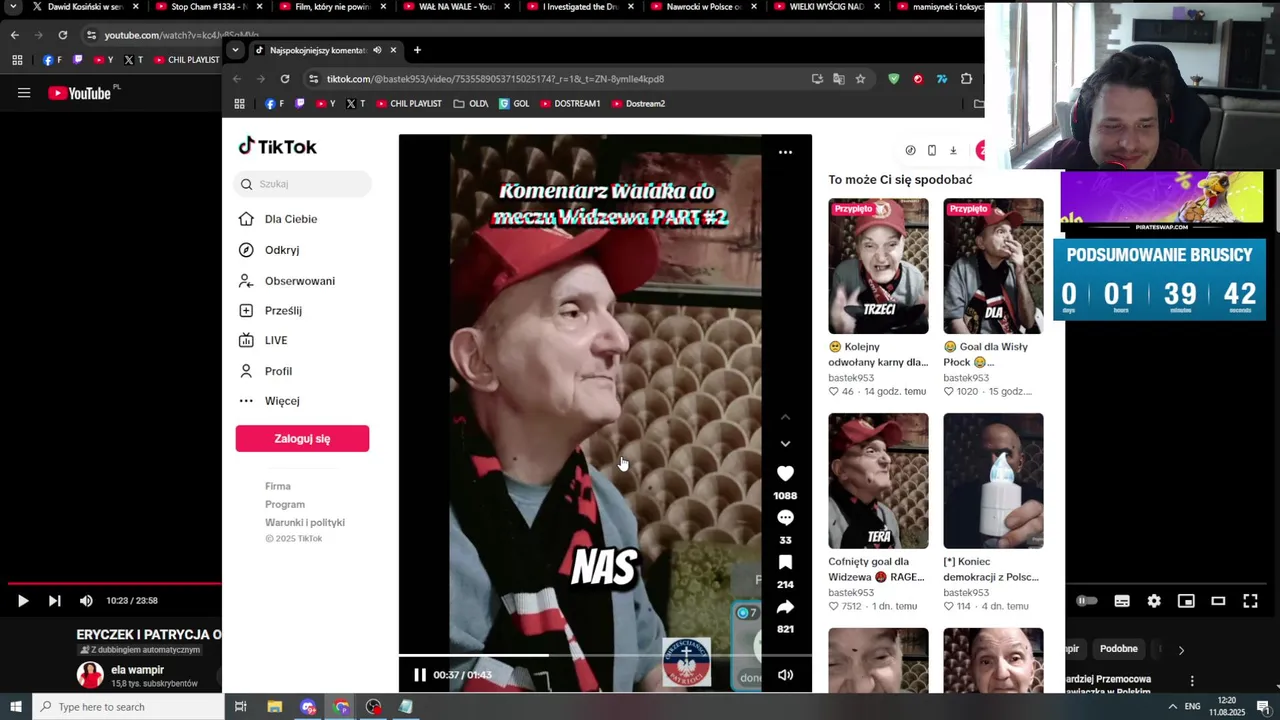Like the TikTok video with heart icon
The width and height of the screenshot is (1280, 720).
pos(785,474)
